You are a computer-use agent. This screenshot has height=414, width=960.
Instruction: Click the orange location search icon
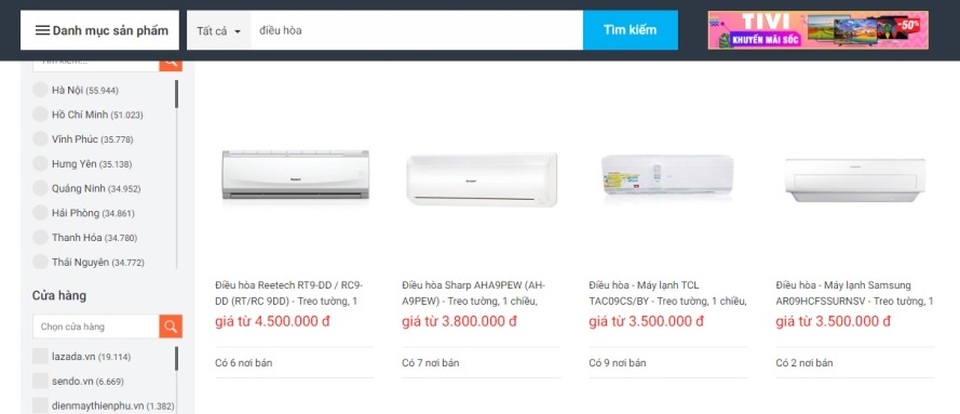(x=171, y=61)
